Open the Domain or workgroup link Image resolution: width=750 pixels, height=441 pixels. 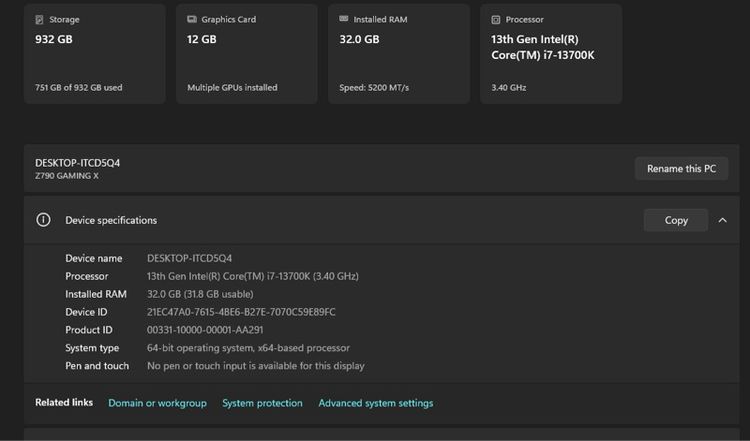[157, 403]
